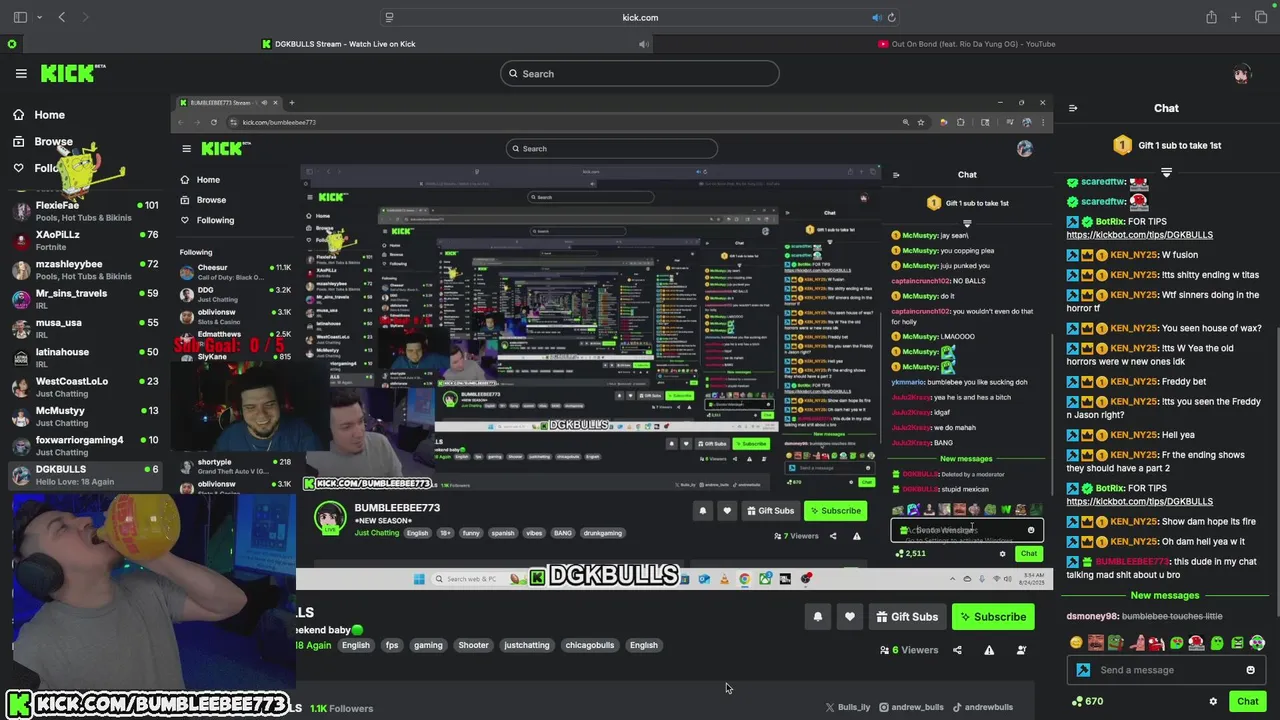The height and width of the screenshot is (720, 1280).
Task: Click the Kick logo
Action: [x=71, y=73]
